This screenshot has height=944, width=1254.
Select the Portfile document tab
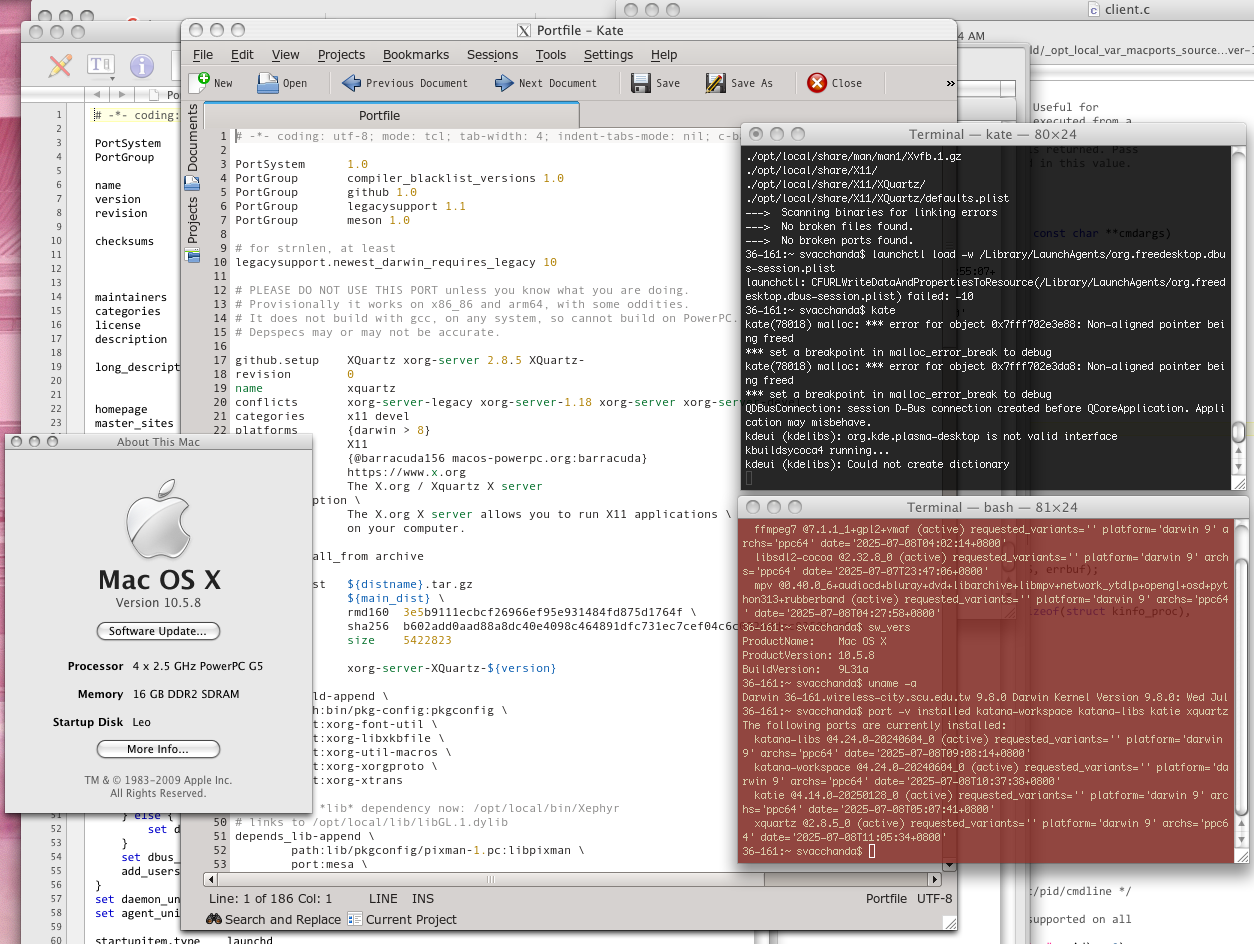[379, 115]
